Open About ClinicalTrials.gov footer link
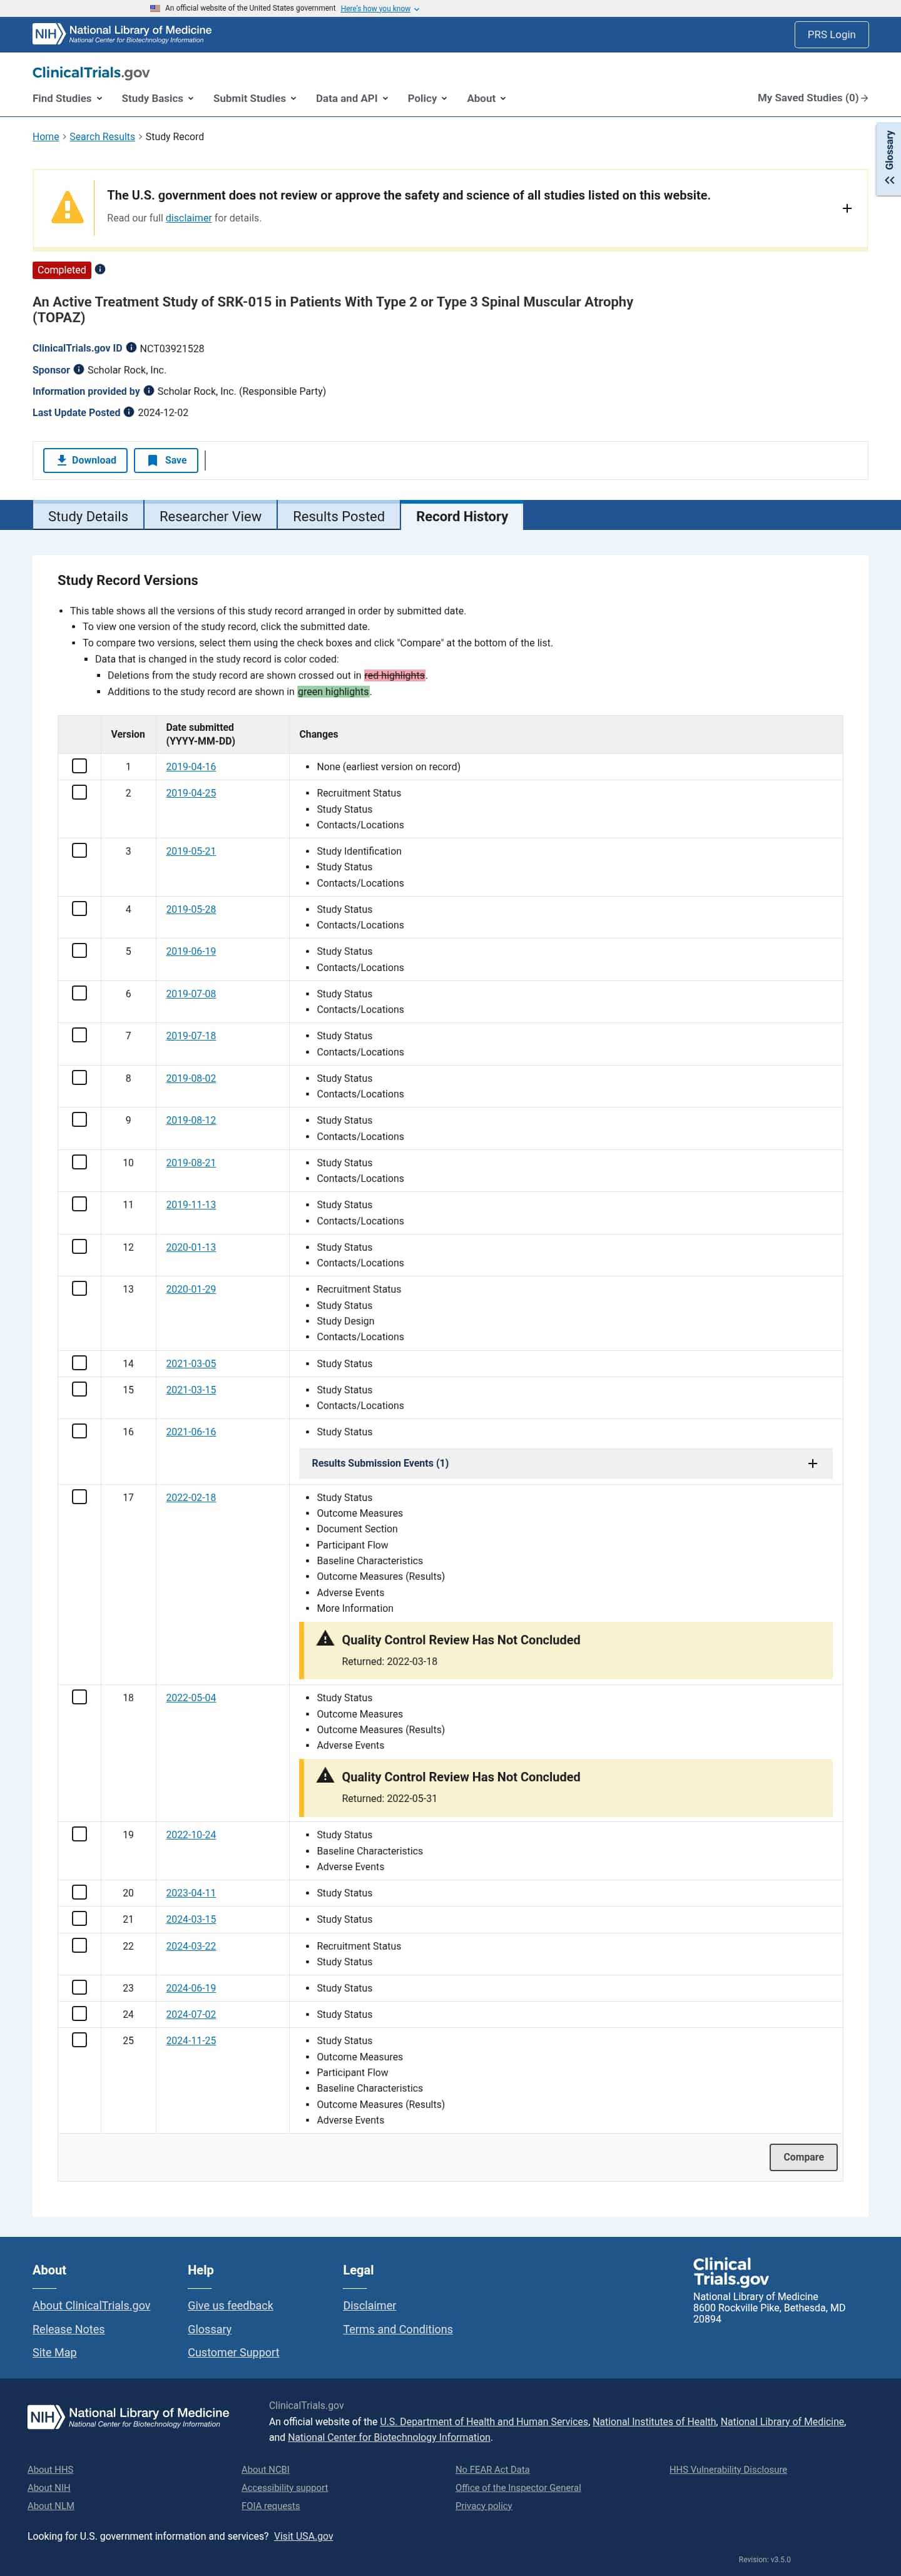 tap(91, 2305)
